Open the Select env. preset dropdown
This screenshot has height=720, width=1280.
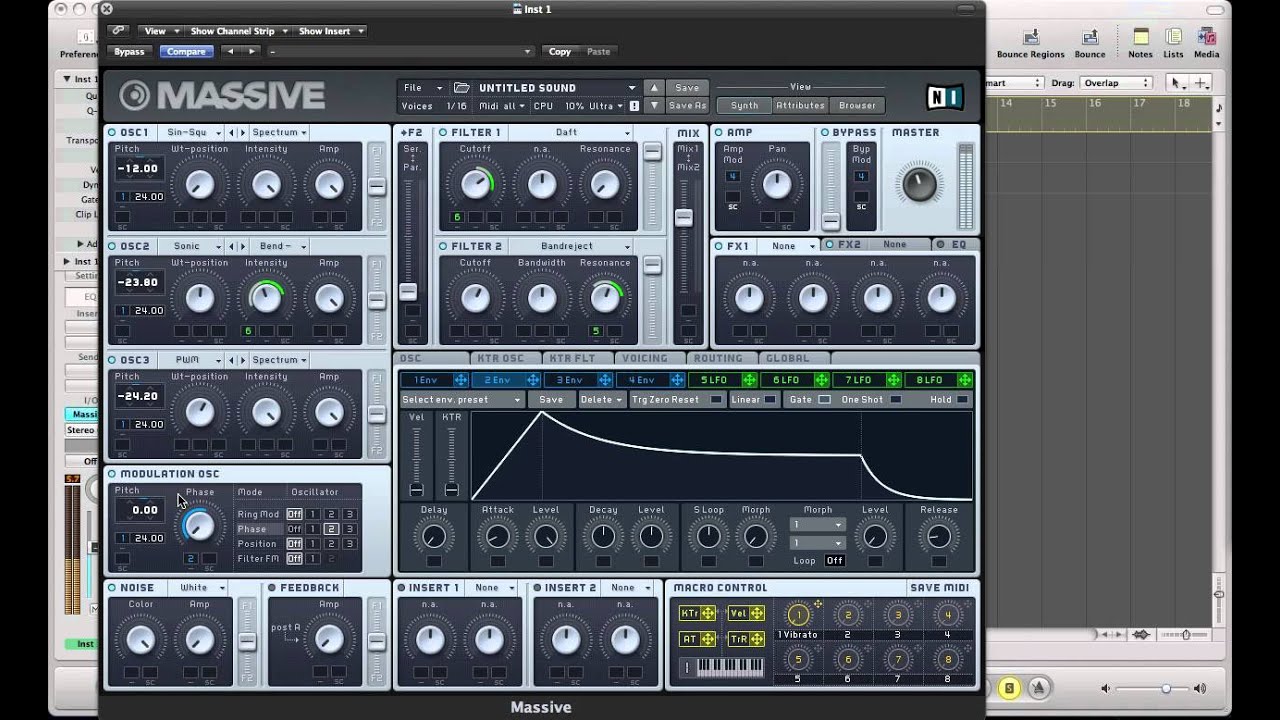pos(461,400)
